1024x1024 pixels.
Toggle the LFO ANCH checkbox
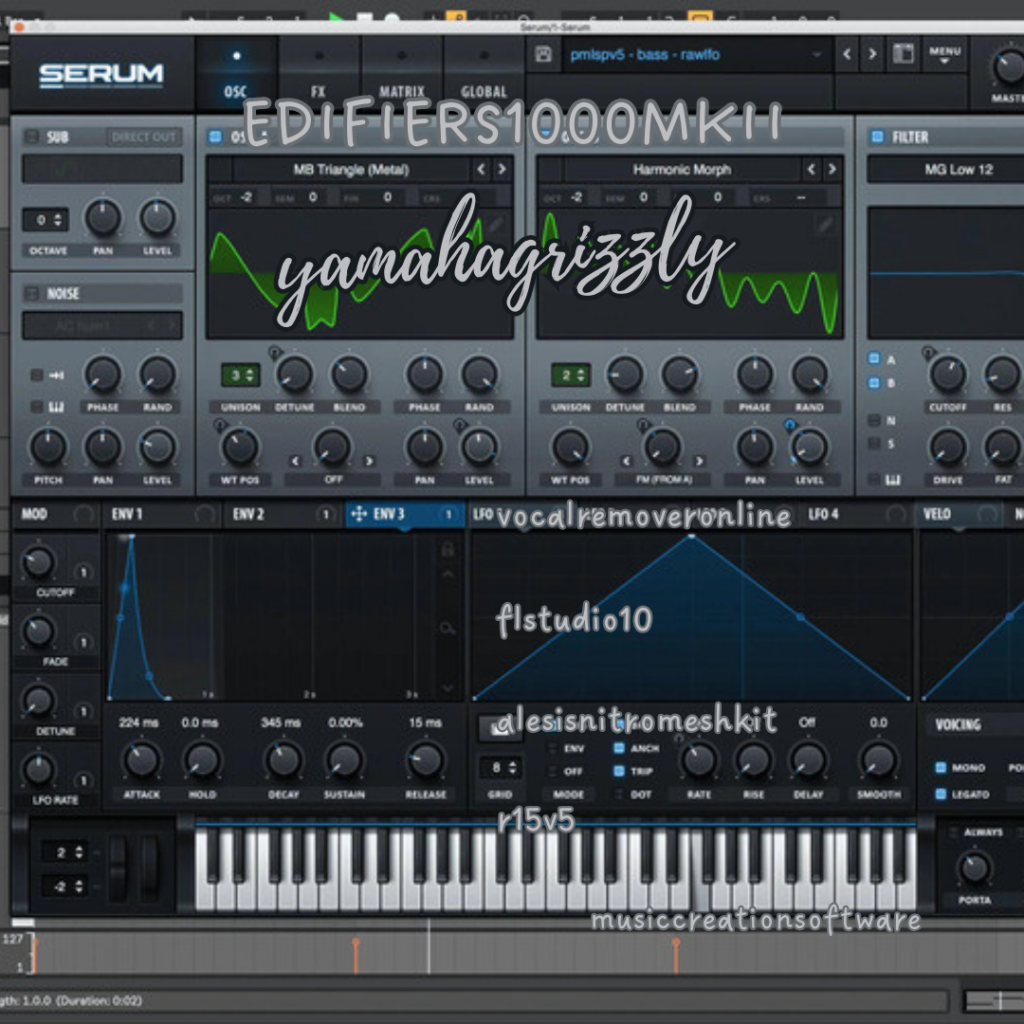[x=619, y=748]
